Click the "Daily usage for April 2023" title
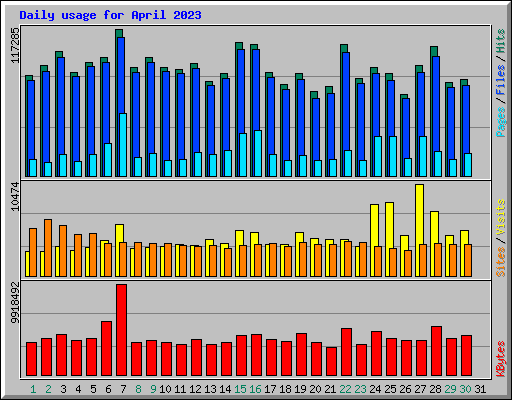The image size is (512, 400). pos(110,15)
